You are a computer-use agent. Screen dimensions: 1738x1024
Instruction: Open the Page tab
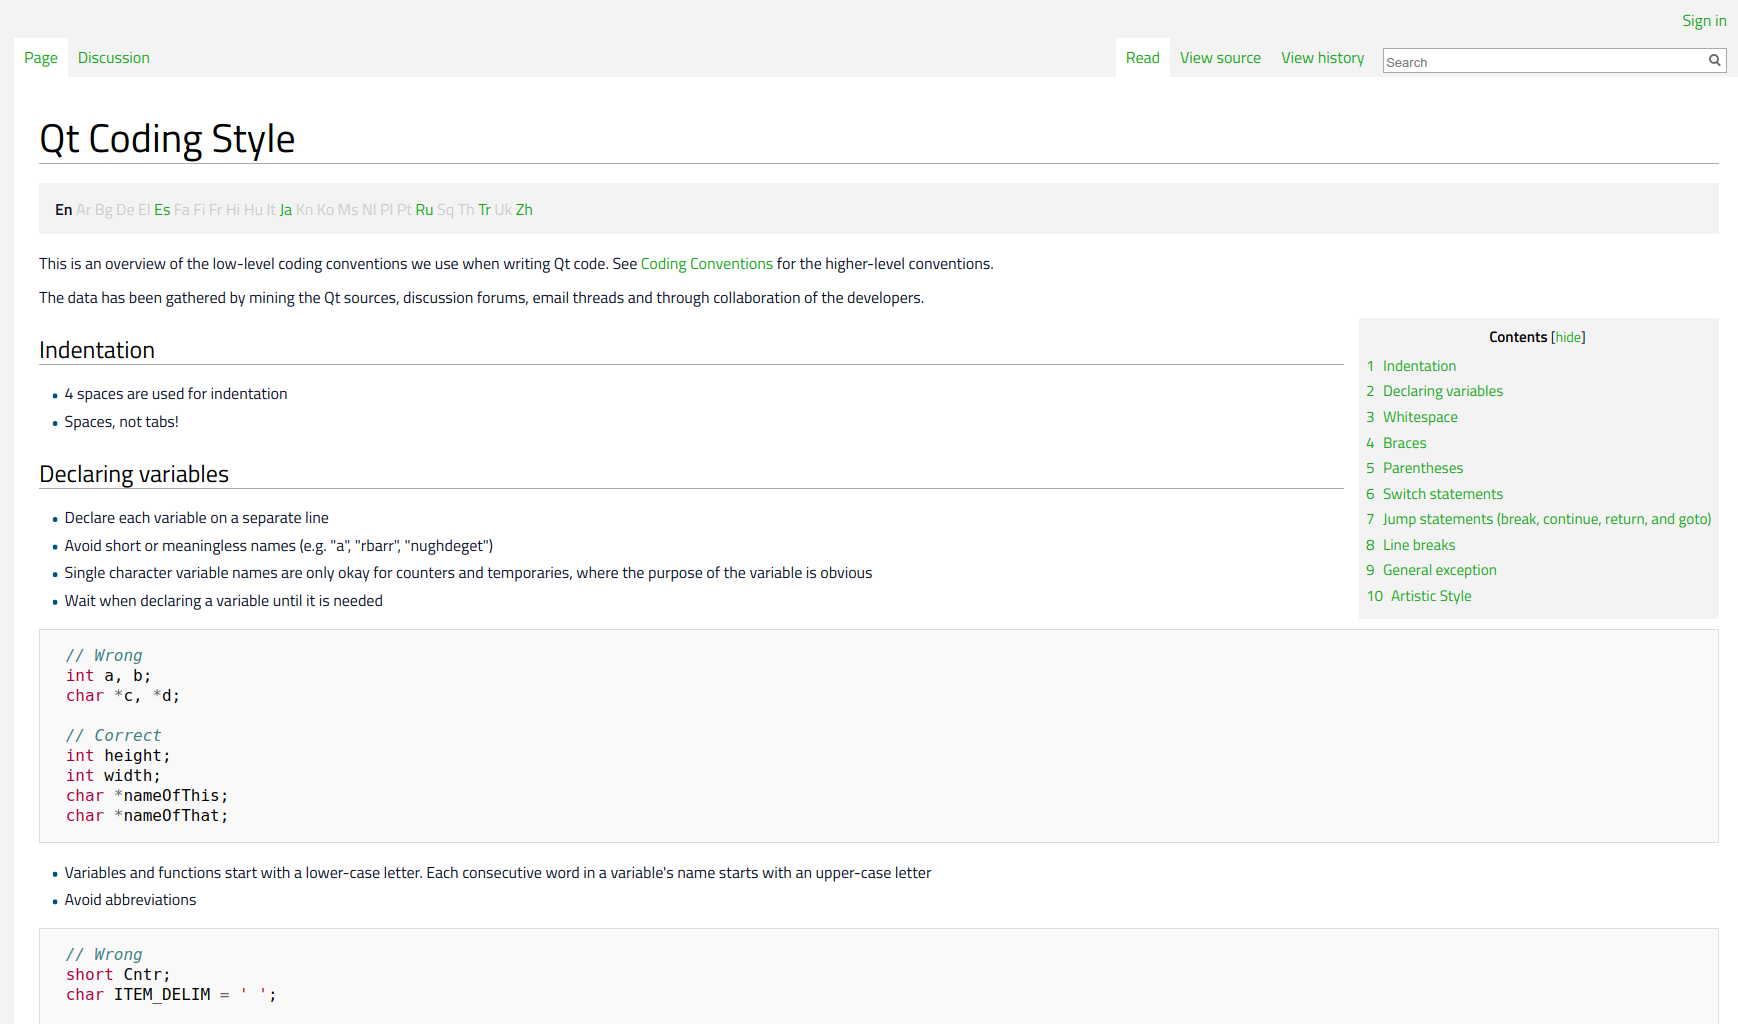point(41,58)
